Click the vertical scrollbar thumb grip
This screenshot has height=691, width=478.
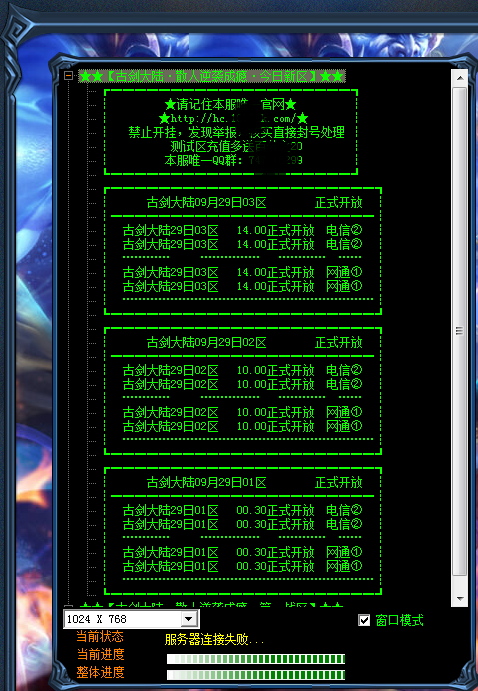point(459,331)
